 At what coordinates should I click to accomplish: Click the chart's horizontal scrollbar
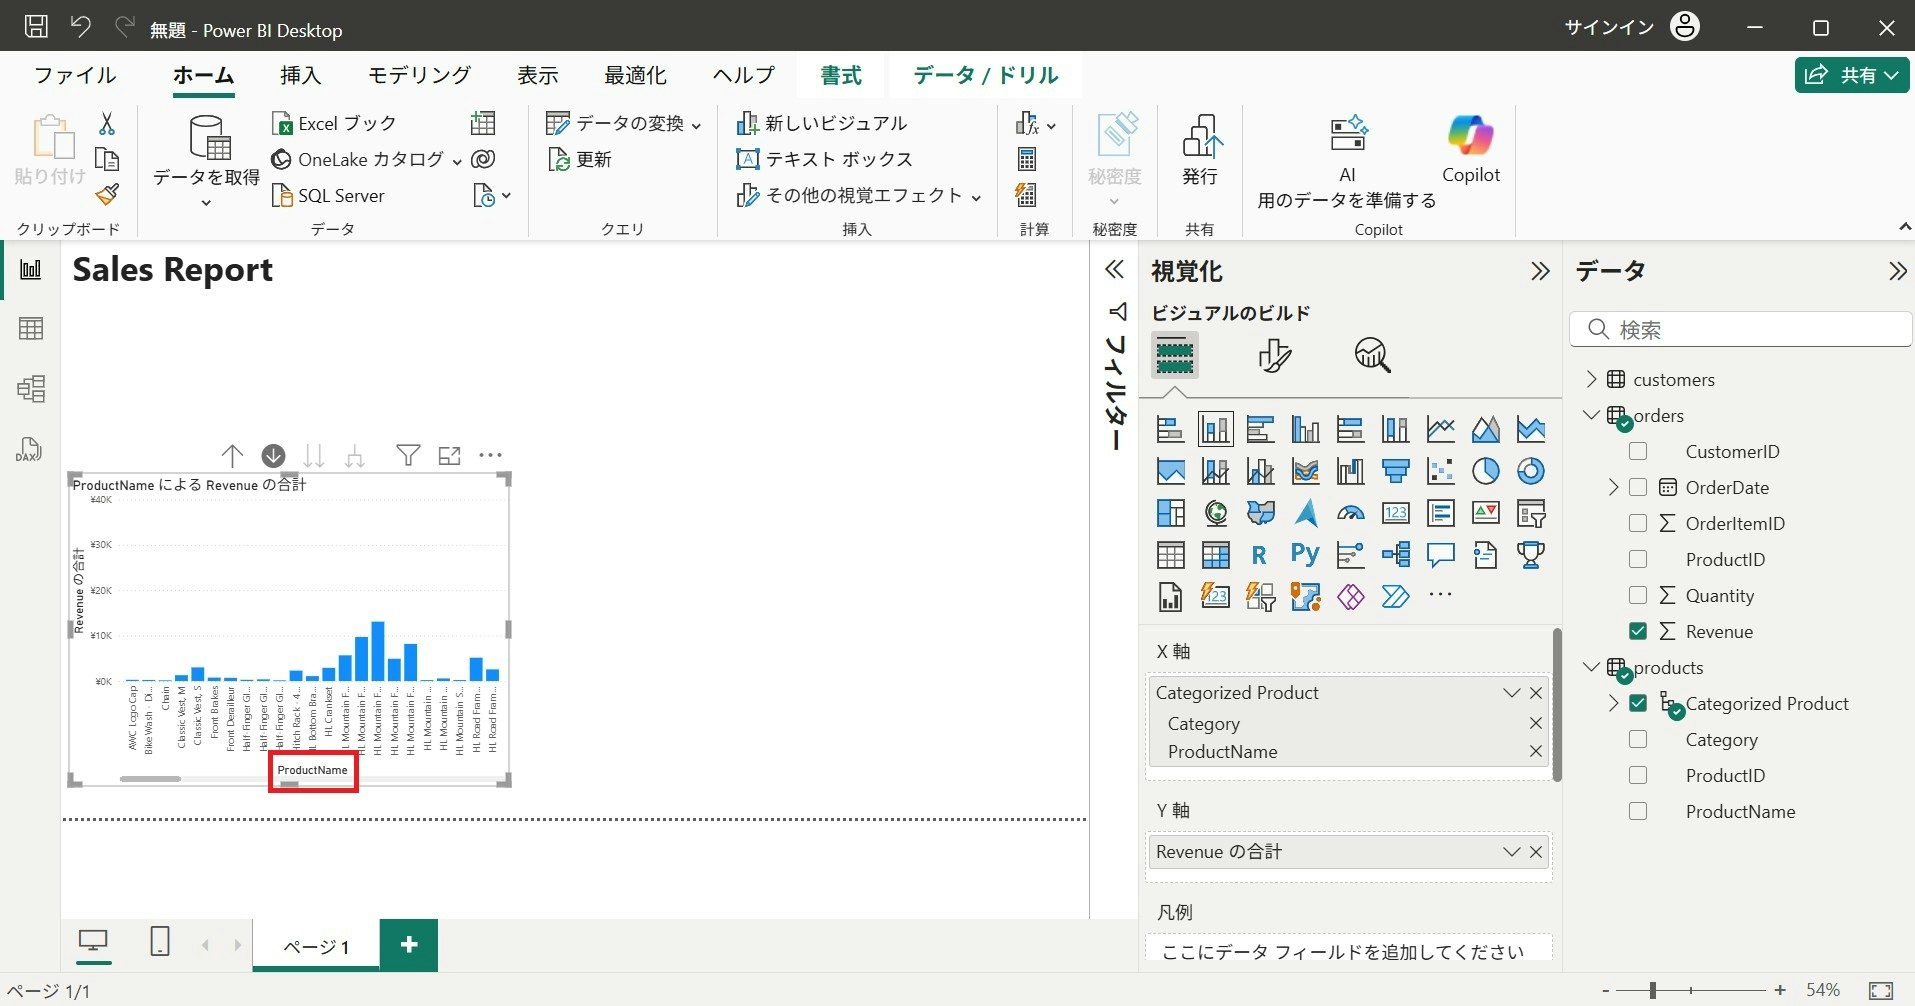click(150, 778)
